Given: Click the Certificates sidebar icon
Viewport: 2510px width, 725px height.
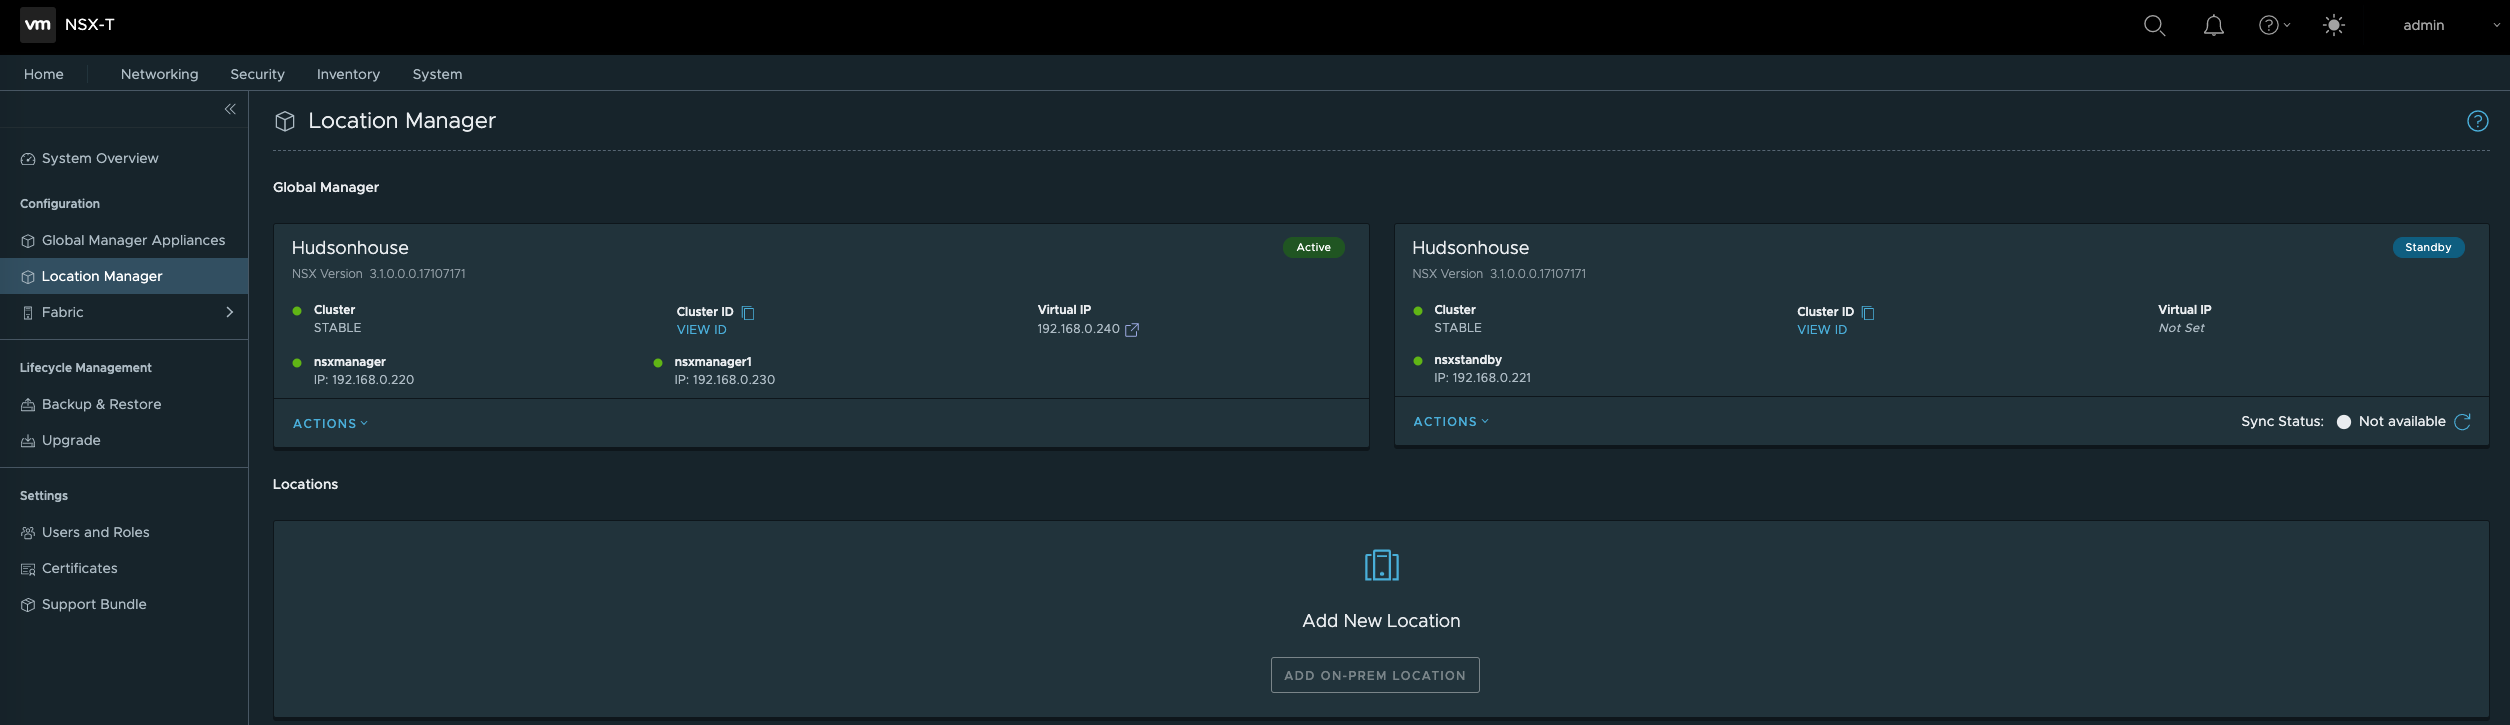Looking at the screenshot, I should [x=28, y=569].
